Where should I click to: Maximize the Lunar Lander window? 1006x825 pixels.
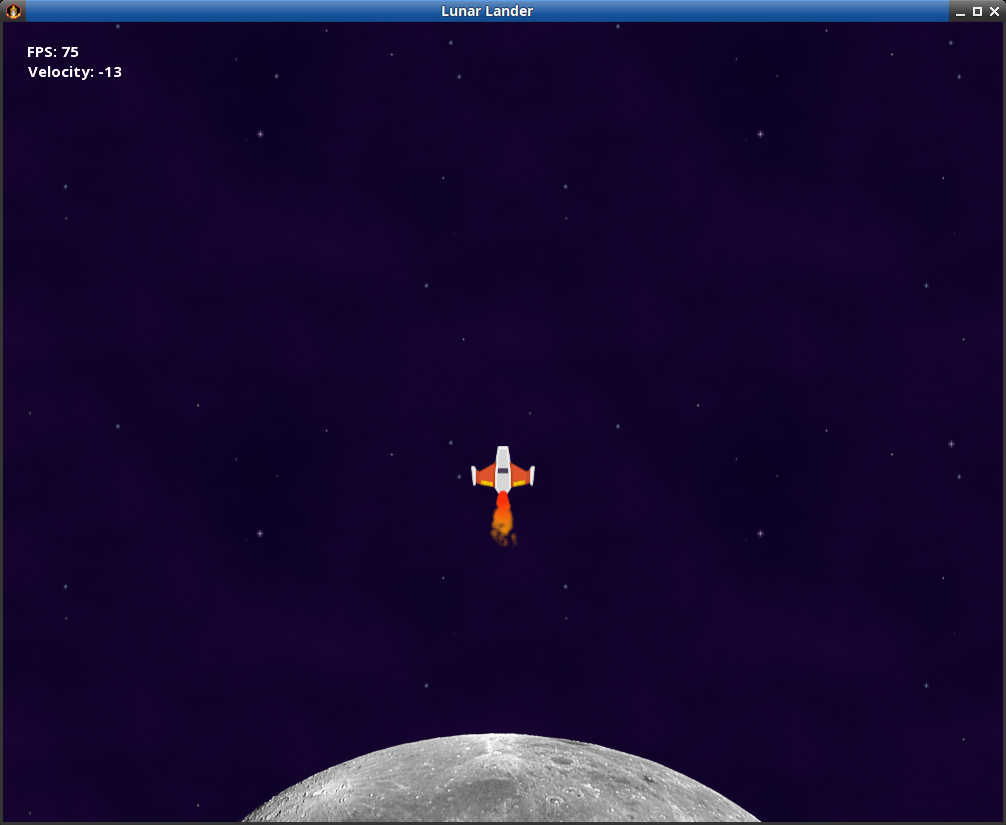click(x=977, y=12)
